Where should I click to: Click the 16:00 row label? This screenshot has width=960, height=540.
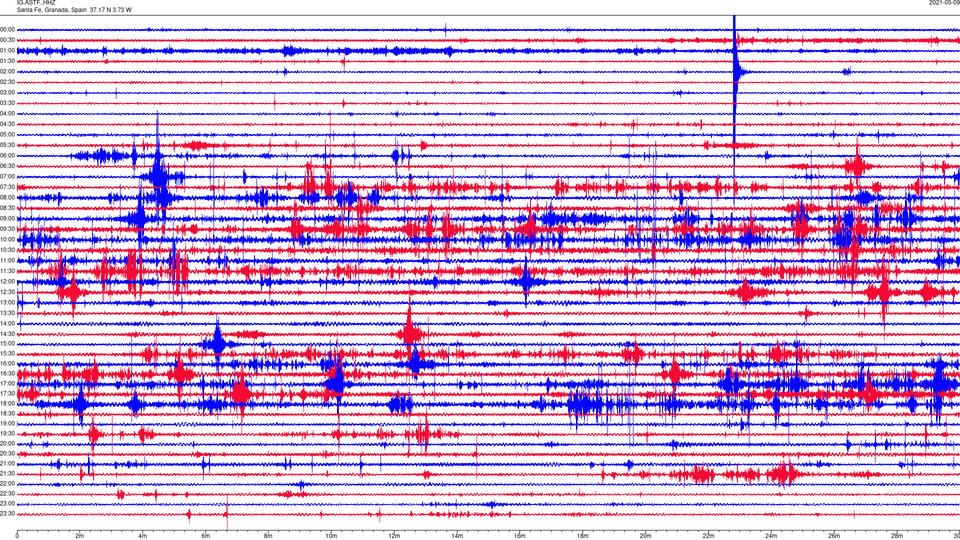[x=7, y=363]
